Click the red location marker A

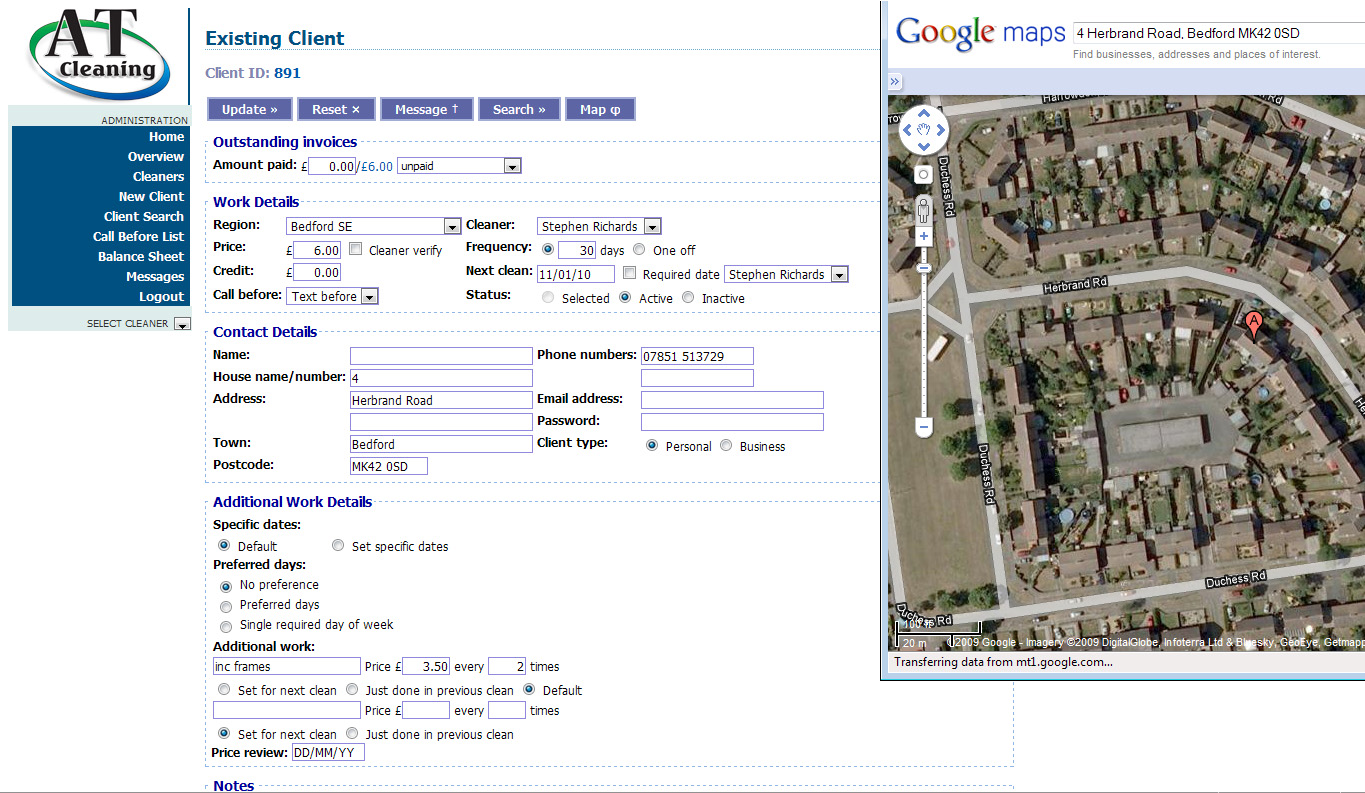tap(1252, 323)
